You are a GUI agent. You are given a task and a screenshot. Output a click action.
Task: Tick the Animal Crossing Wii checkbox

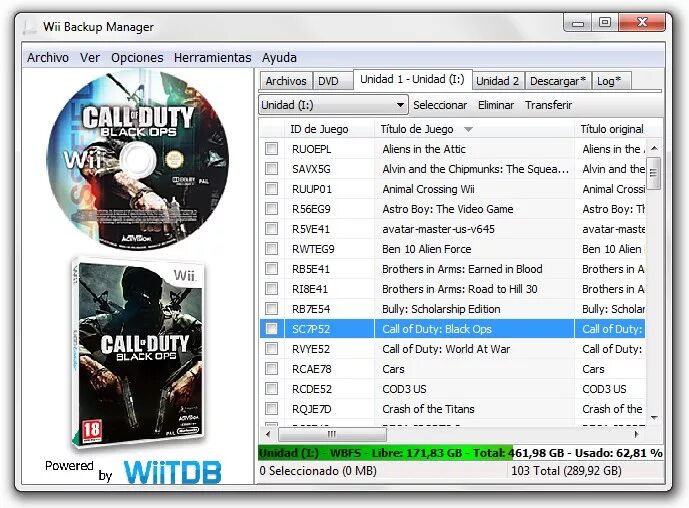(x=272, y=189)
